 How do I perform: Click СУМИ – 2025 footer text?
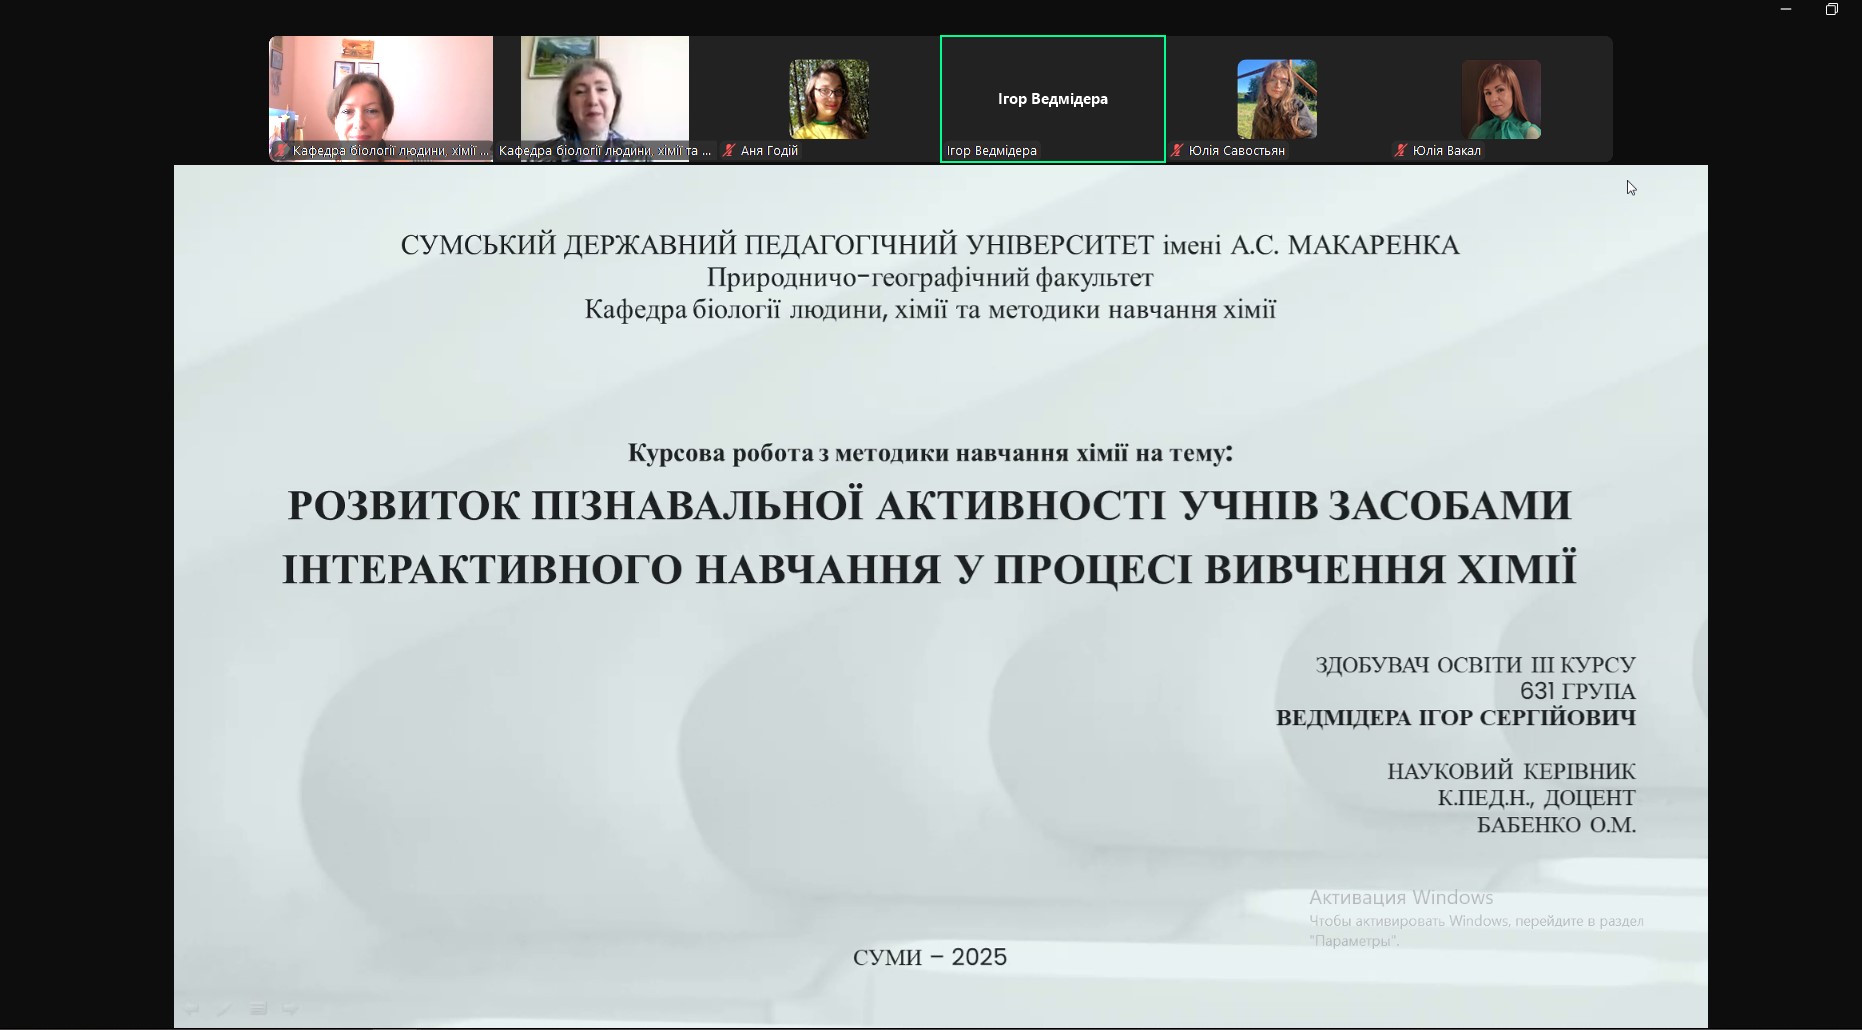[x=930, y=957]
